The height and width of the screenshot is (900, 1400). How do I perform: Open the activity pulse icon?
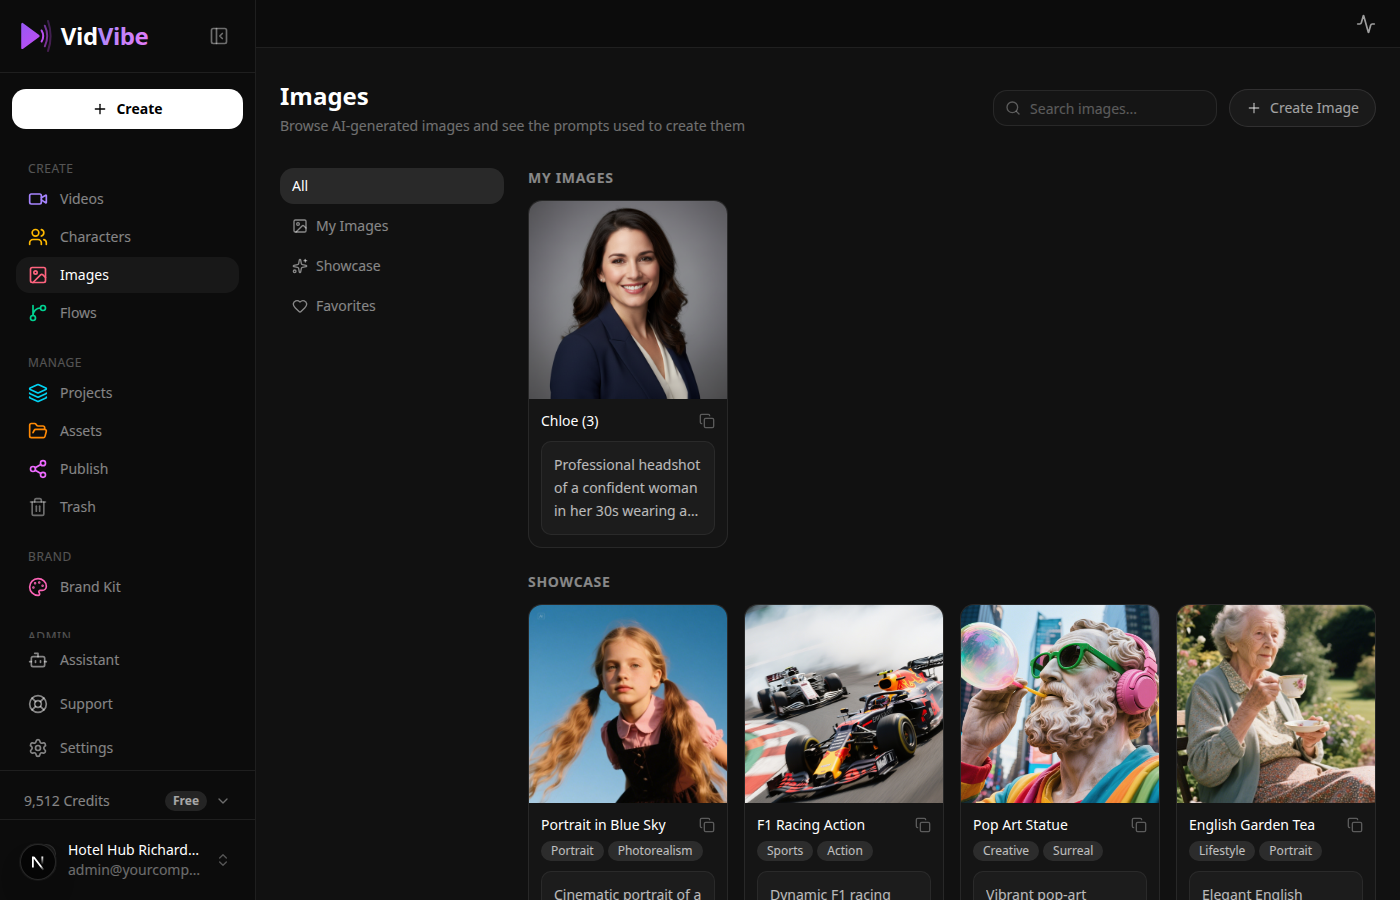(x=1366, y=24)
